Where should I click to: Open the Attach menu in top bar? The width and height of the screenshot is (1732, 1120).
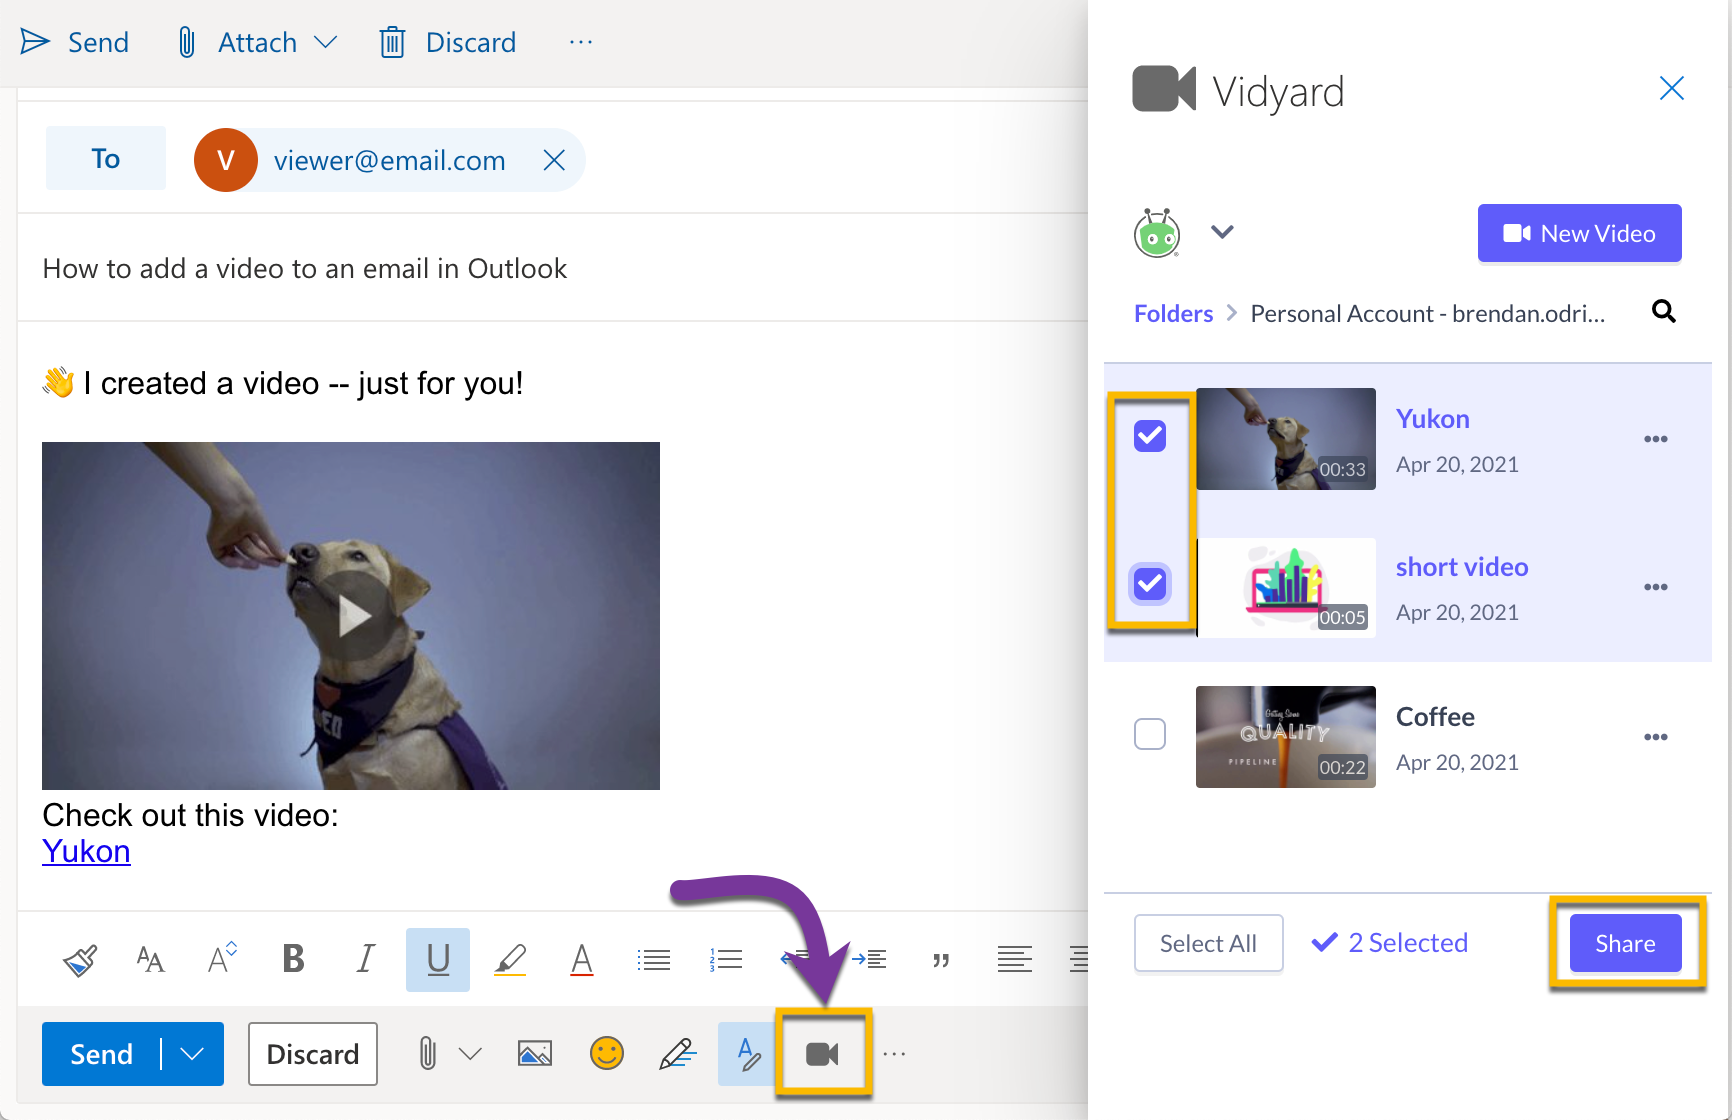(257, 42)
